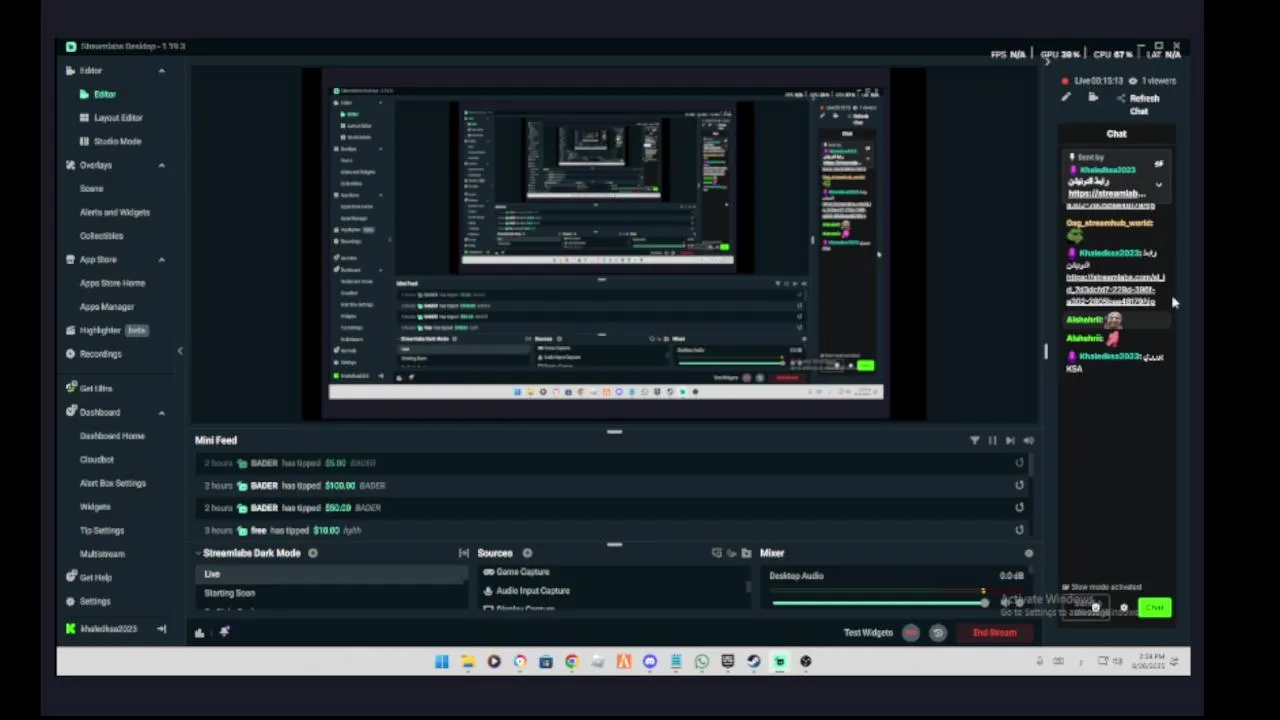Image resolution: width=1280 pixels, height=720 pixels.
Task: Toggle the replay buffer button
Action: (938, 632)
